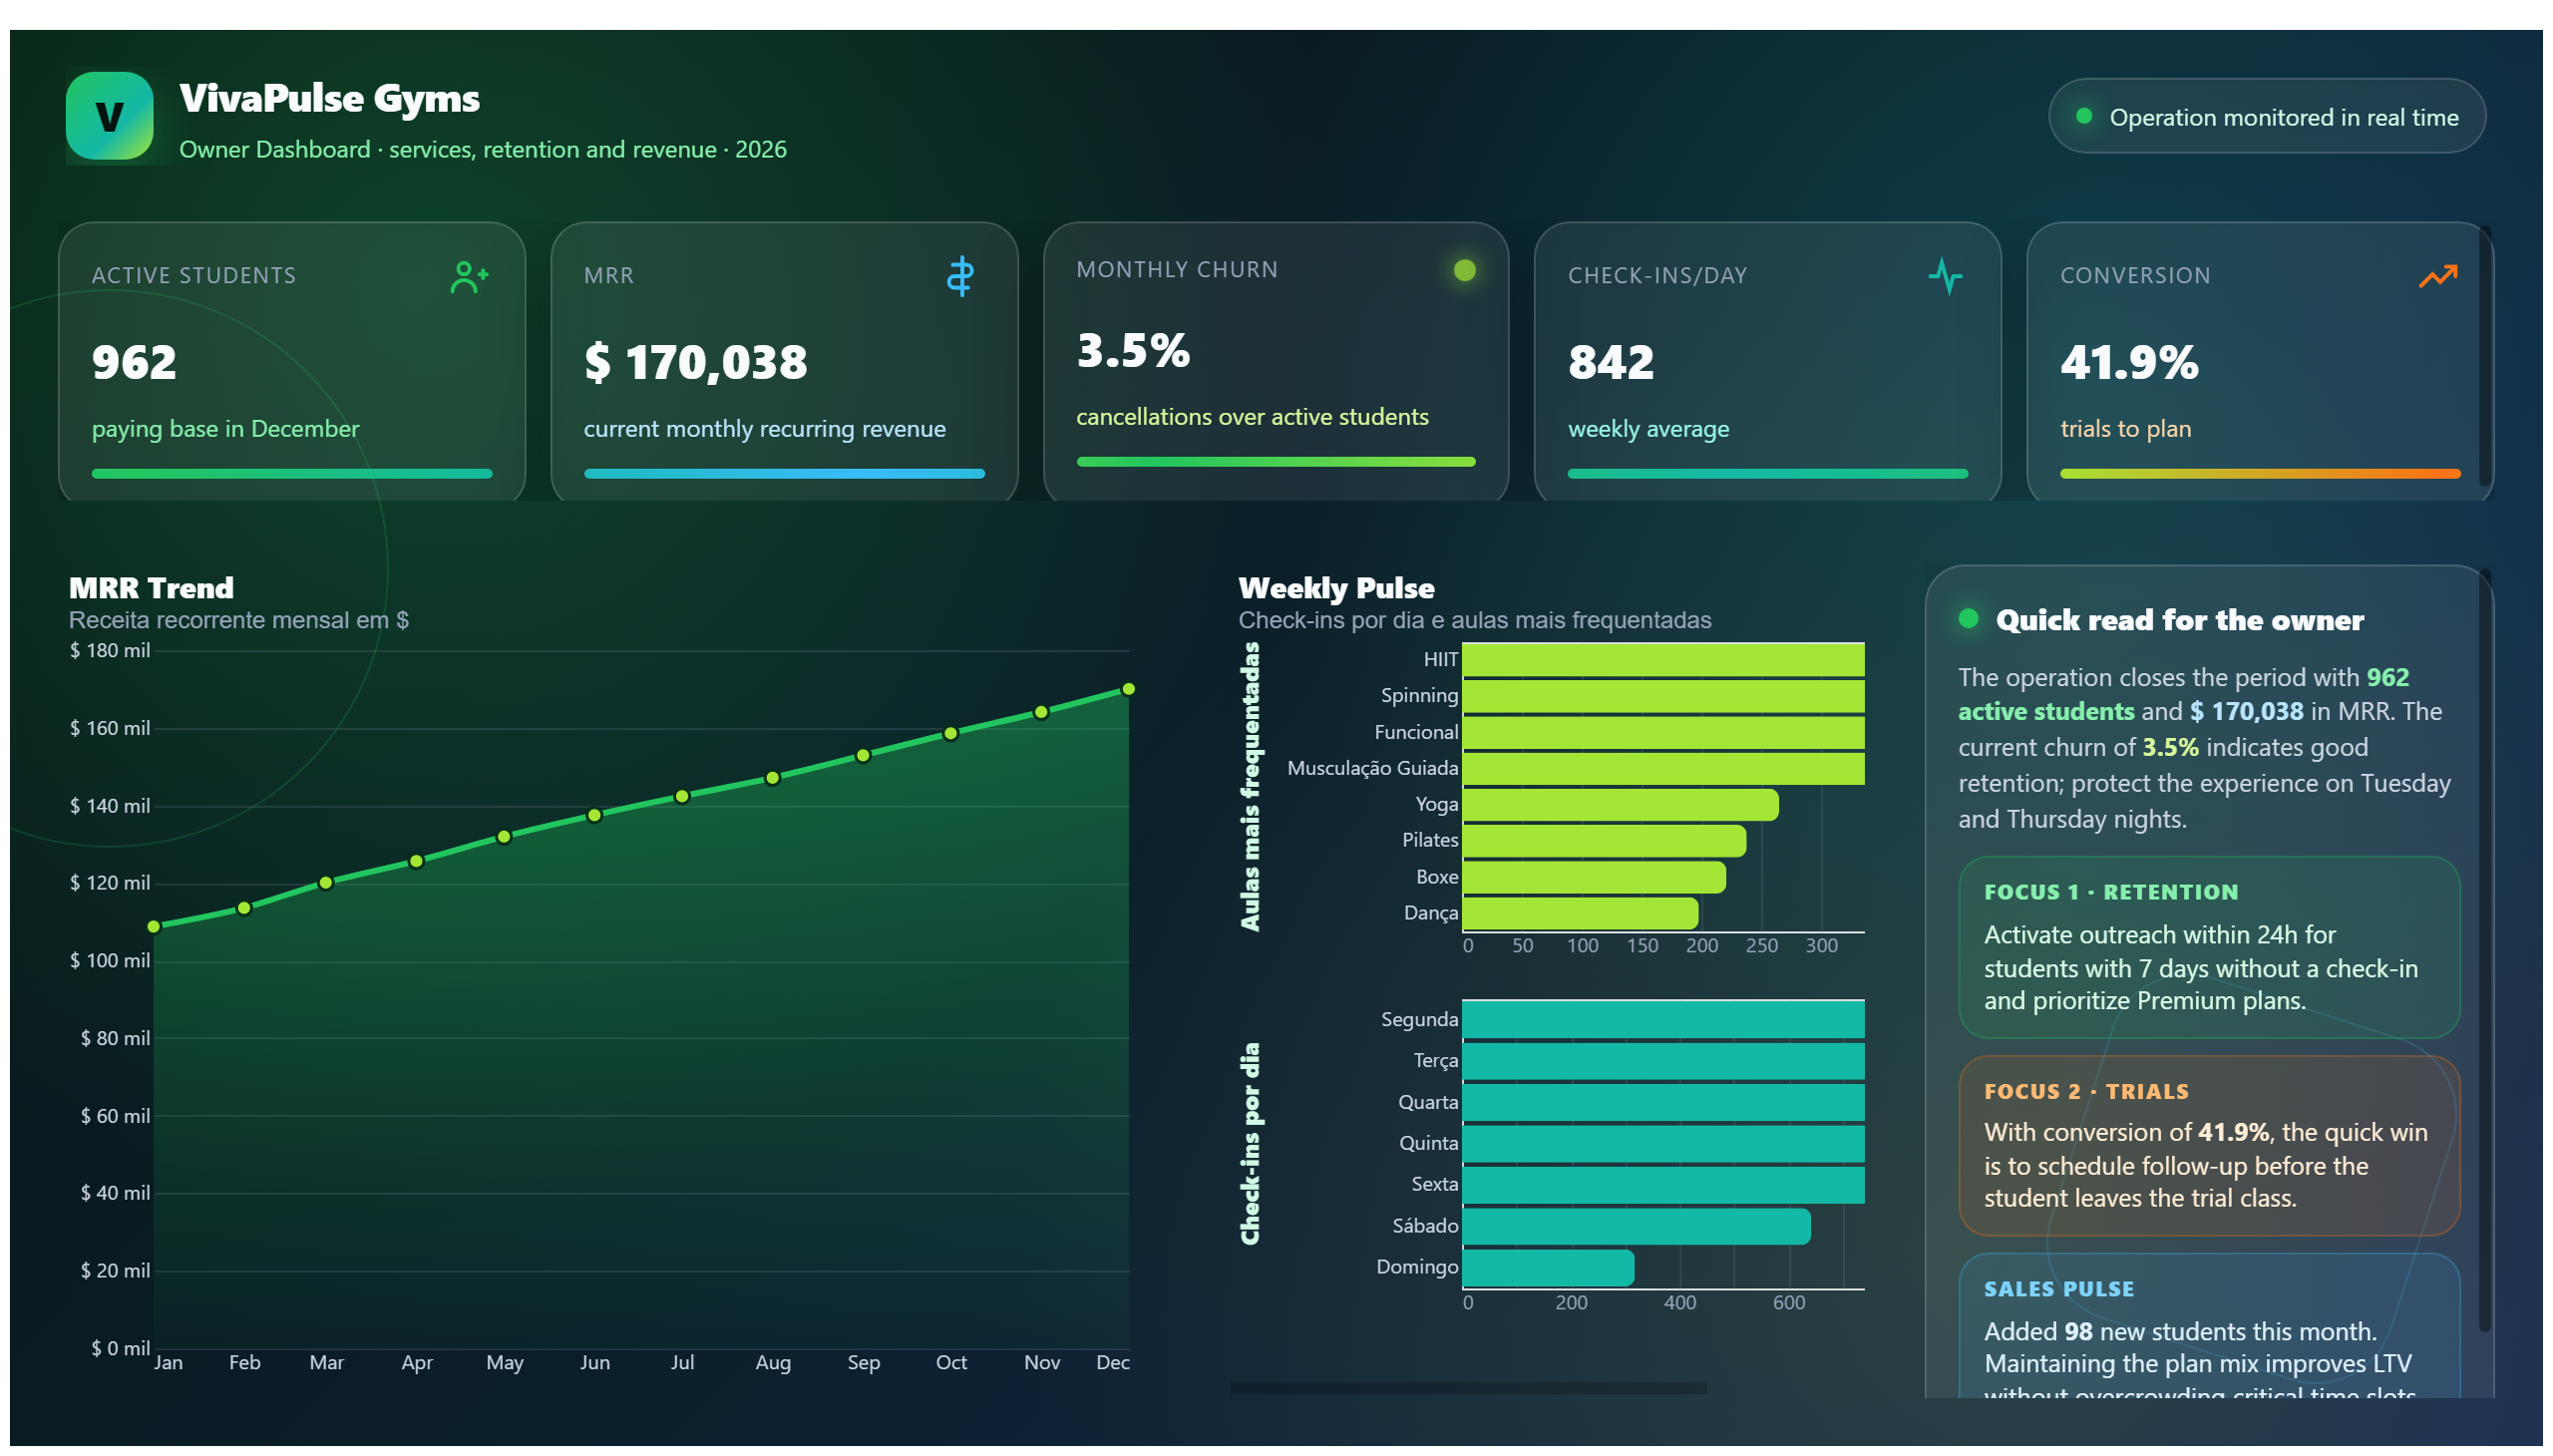Click the Musculação Guiada bar
Screen dimensions: 2553x1456
(x=1663, y=768)
